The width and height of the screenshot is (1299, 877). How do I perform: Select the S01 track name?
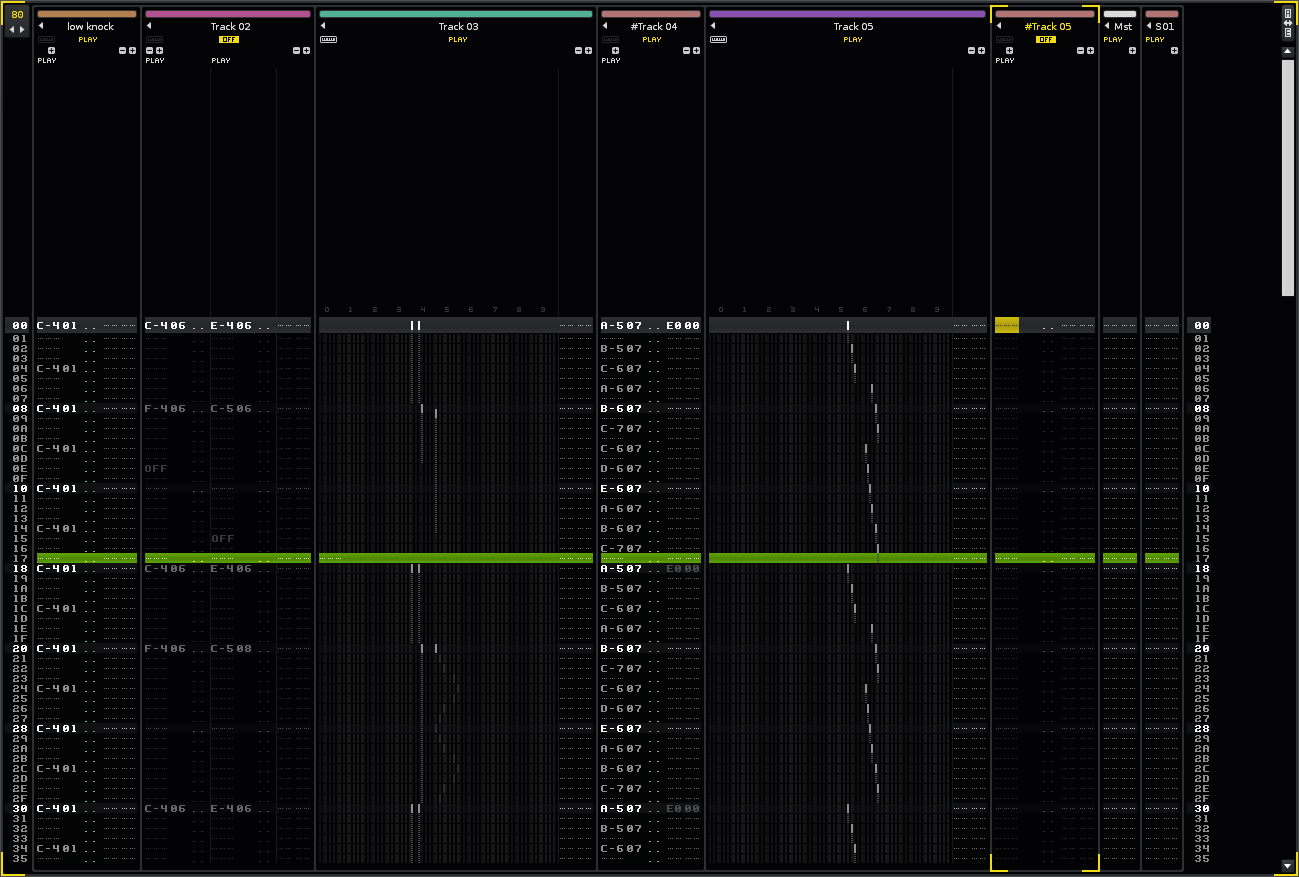tap(1165, 26)
